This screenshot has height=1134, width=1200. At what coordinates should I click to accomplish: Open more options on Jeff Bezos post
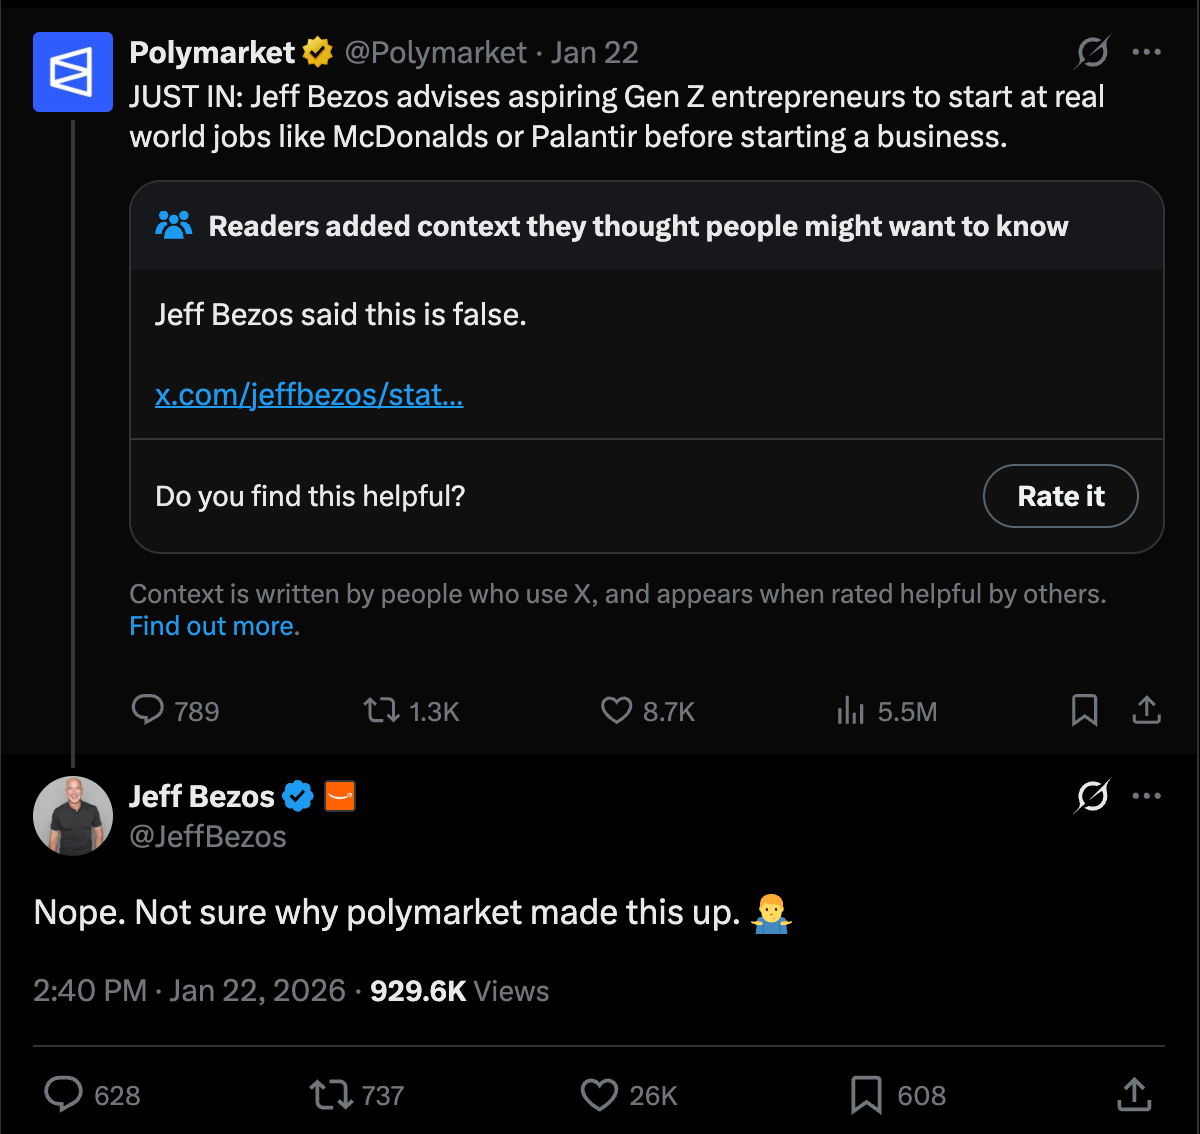click(x=1146, y=796)
